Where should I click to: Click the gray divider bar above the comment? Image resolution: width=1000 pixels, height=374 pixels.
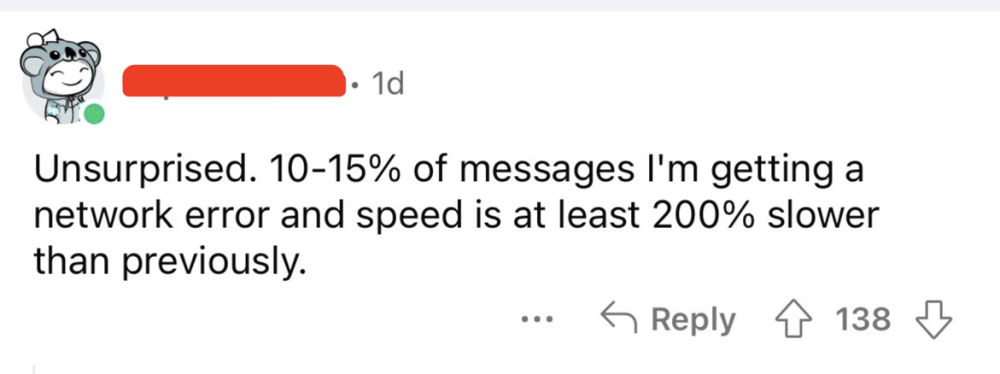pos(500,5)
